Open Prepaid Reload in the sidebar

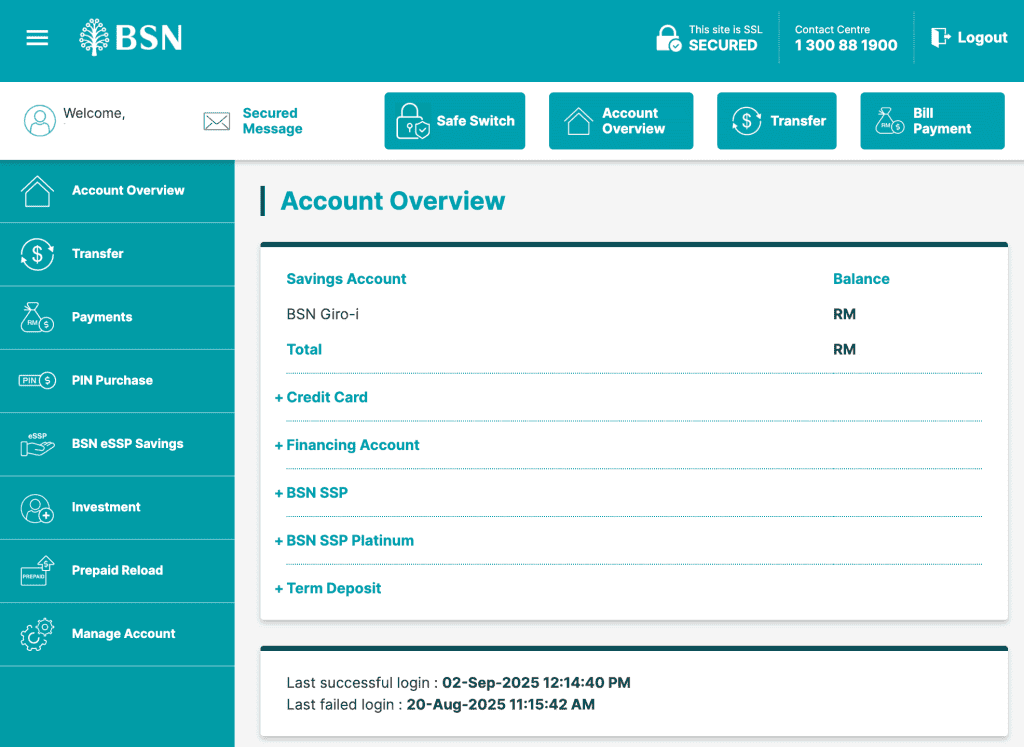pyautogui.click(x=118, y=571)
